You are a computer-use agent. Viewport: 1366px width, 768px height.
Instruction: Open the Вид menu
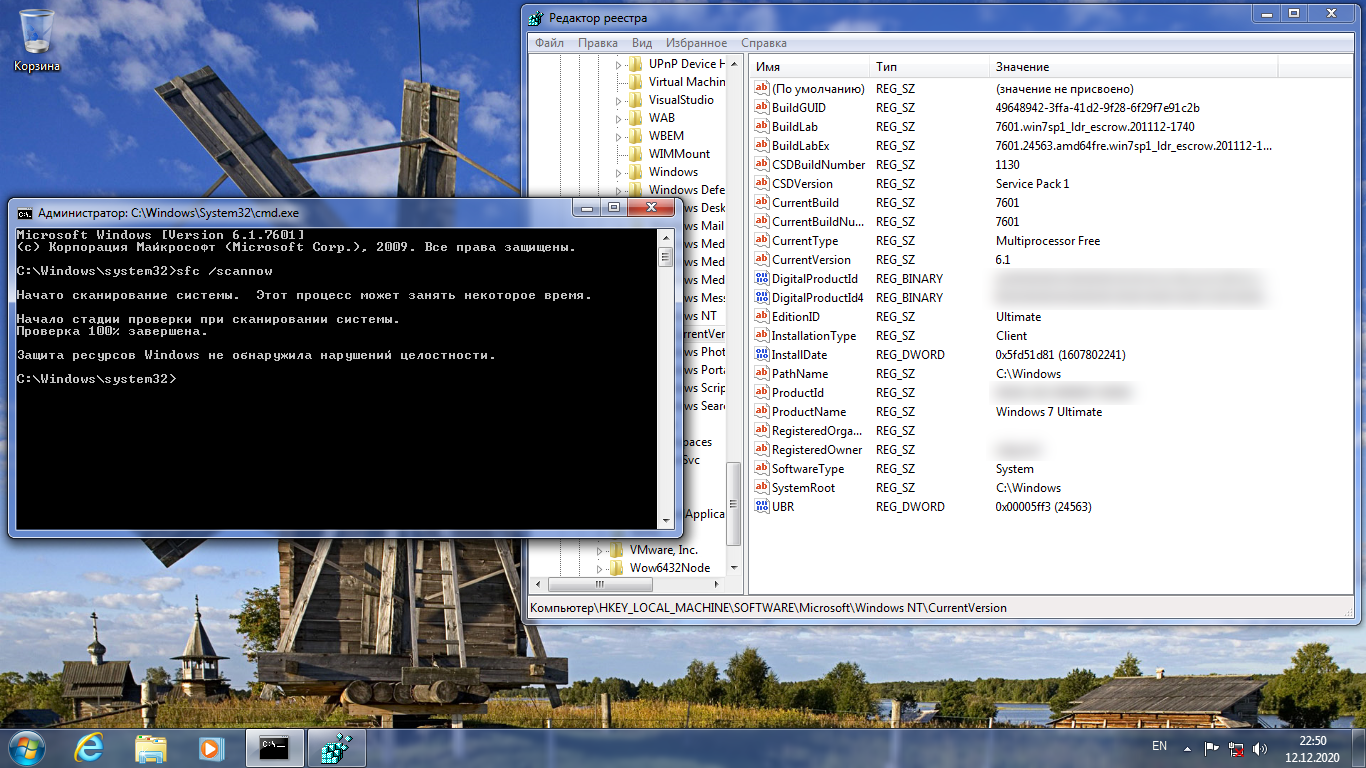[642, 43]
